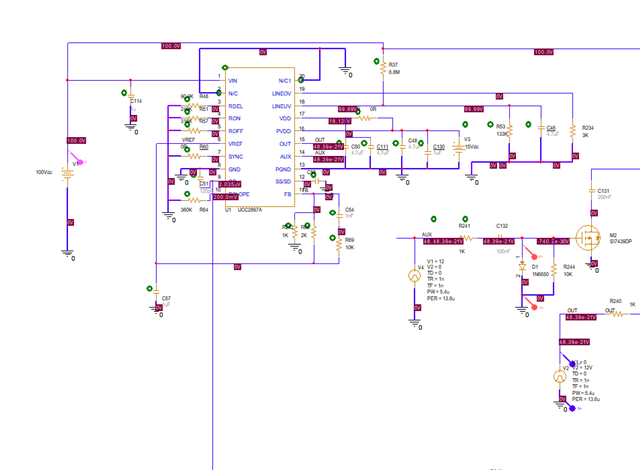Select diode D1 symbol
640x470 pixels.
(x=522, y=267)
